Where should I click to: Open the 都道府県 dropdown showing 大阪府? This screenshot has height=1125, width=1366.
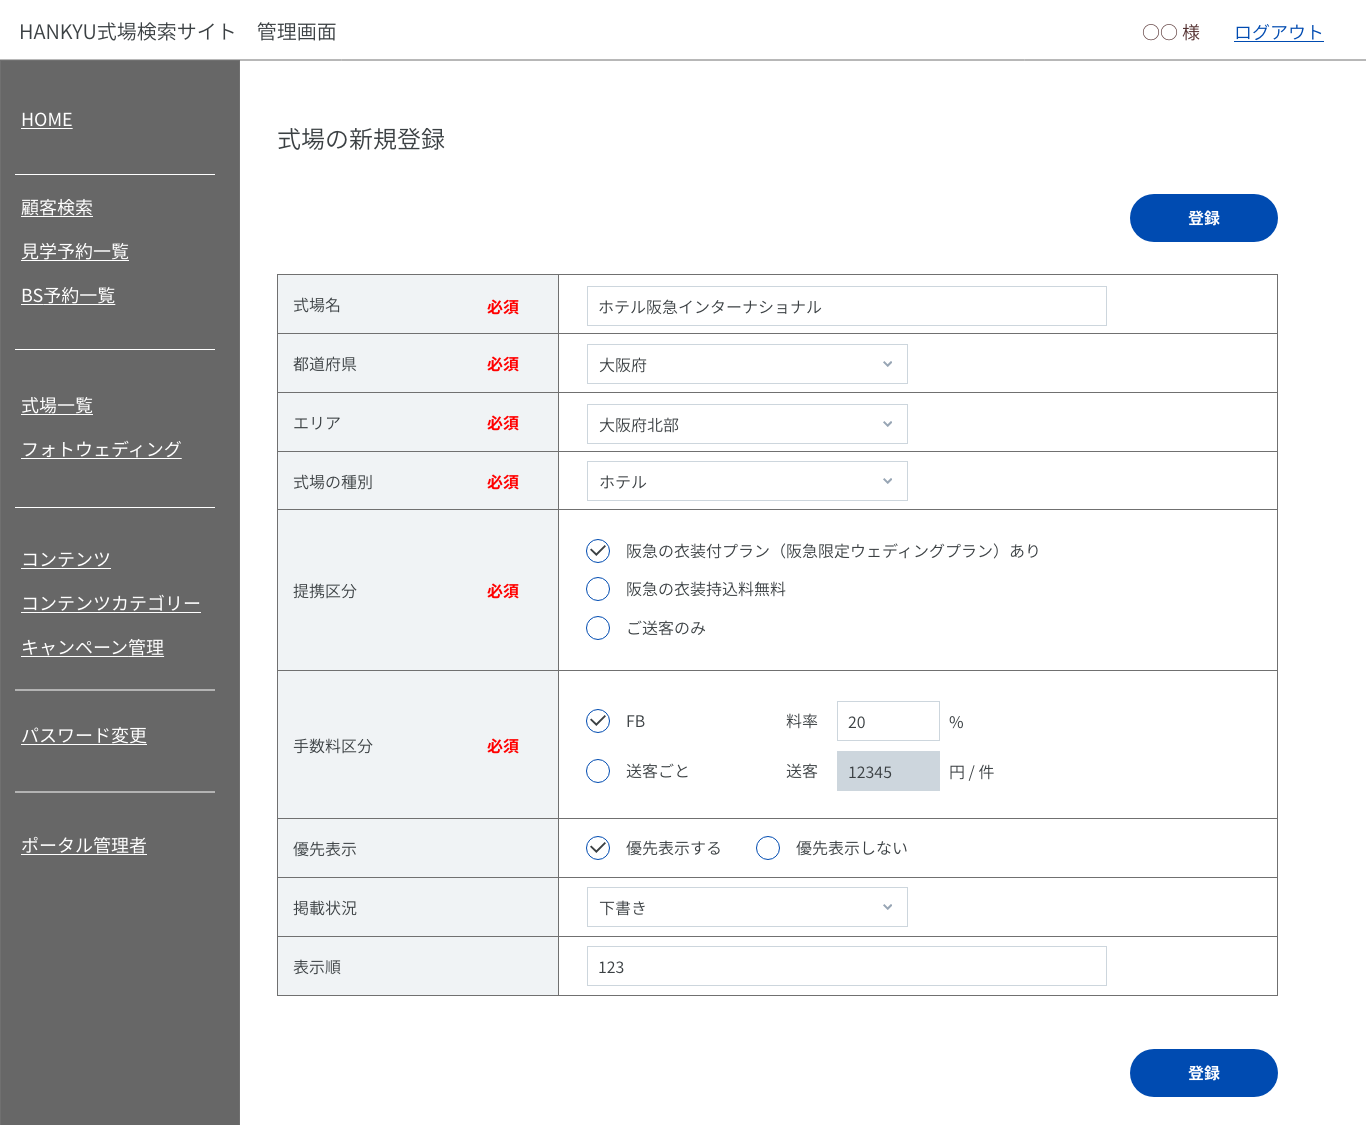(746, 365)
